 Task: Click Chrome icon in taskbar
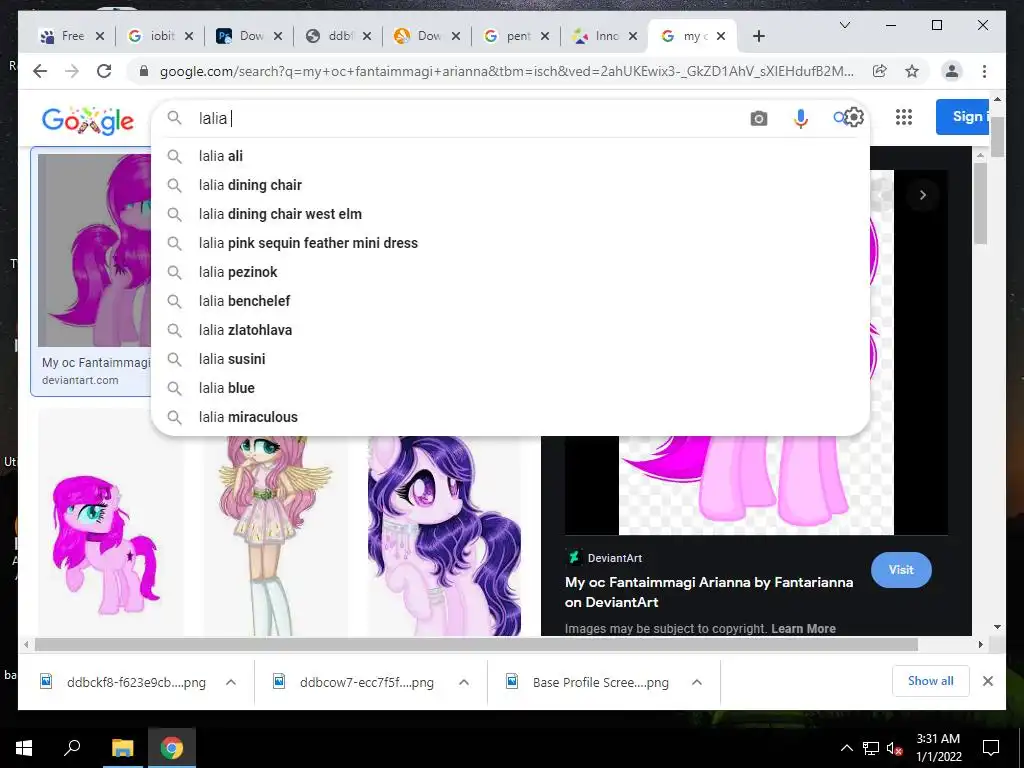(x=172, y=748)
